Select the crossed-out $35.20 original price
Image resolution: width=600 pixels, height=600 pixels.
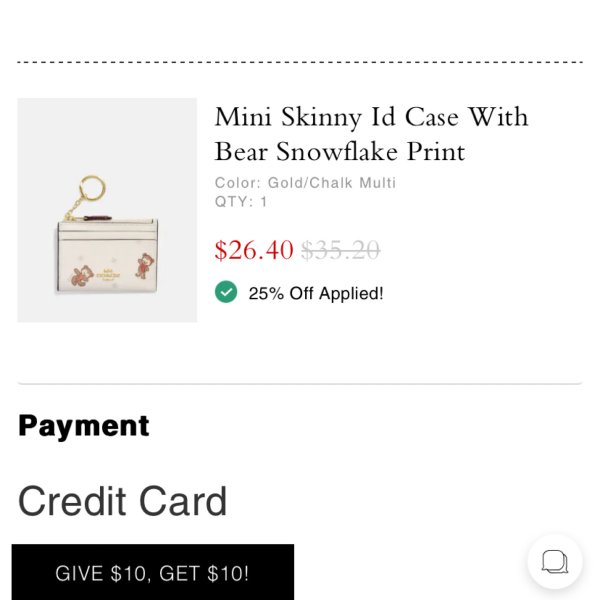pos(341,250)
